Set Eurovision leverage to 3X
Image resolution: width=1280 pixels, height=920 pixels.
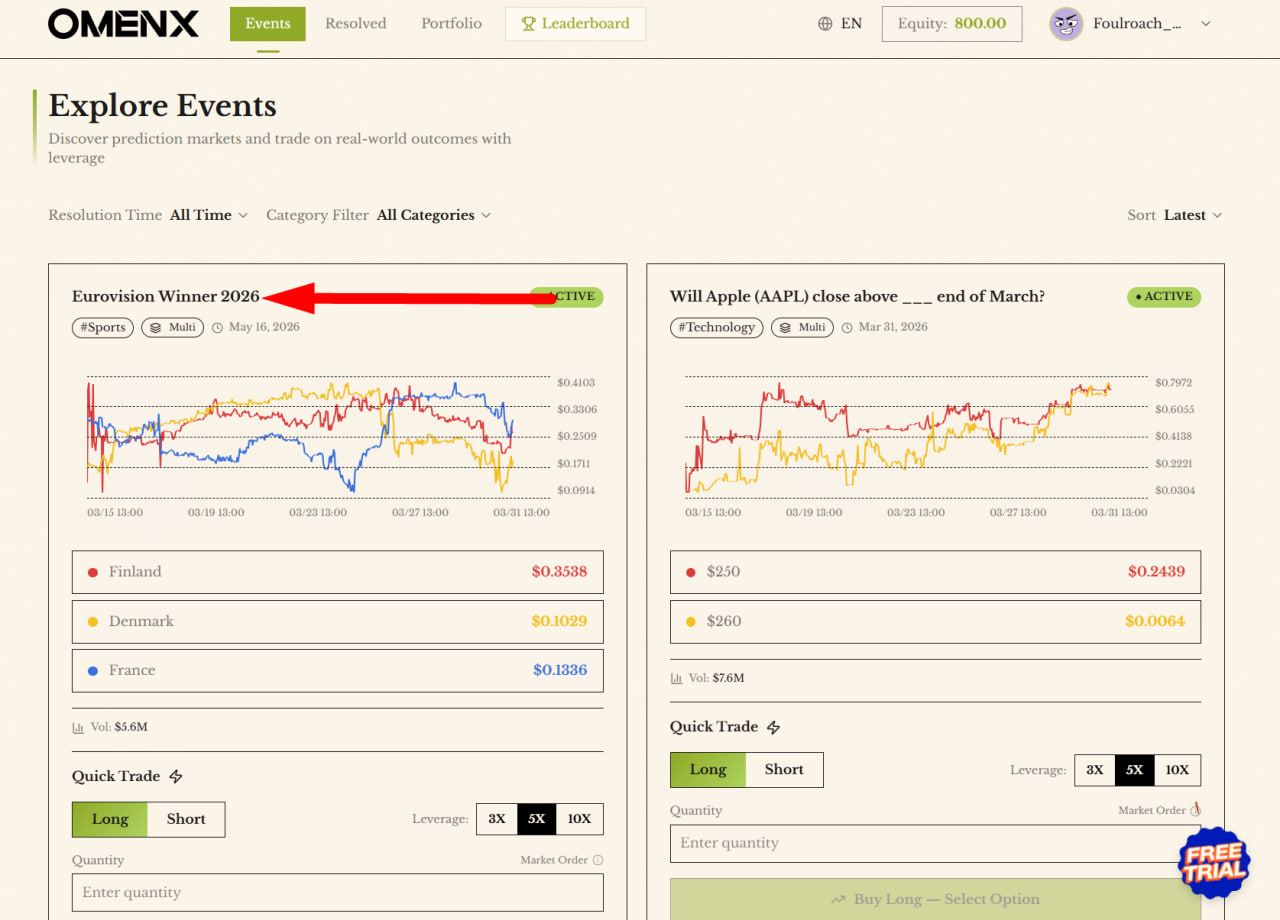pyautogui.click(x=497, y=819)
